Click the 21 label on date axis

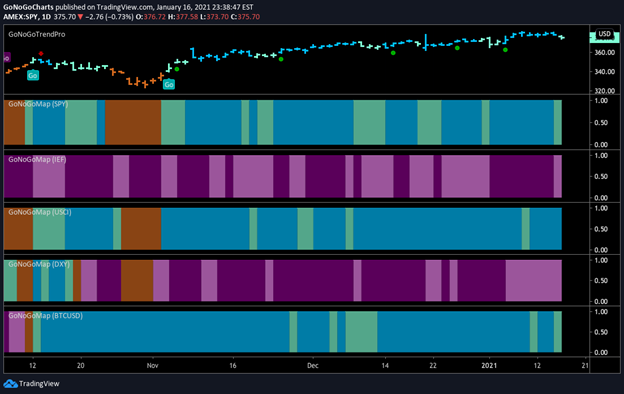pos(585,365)
